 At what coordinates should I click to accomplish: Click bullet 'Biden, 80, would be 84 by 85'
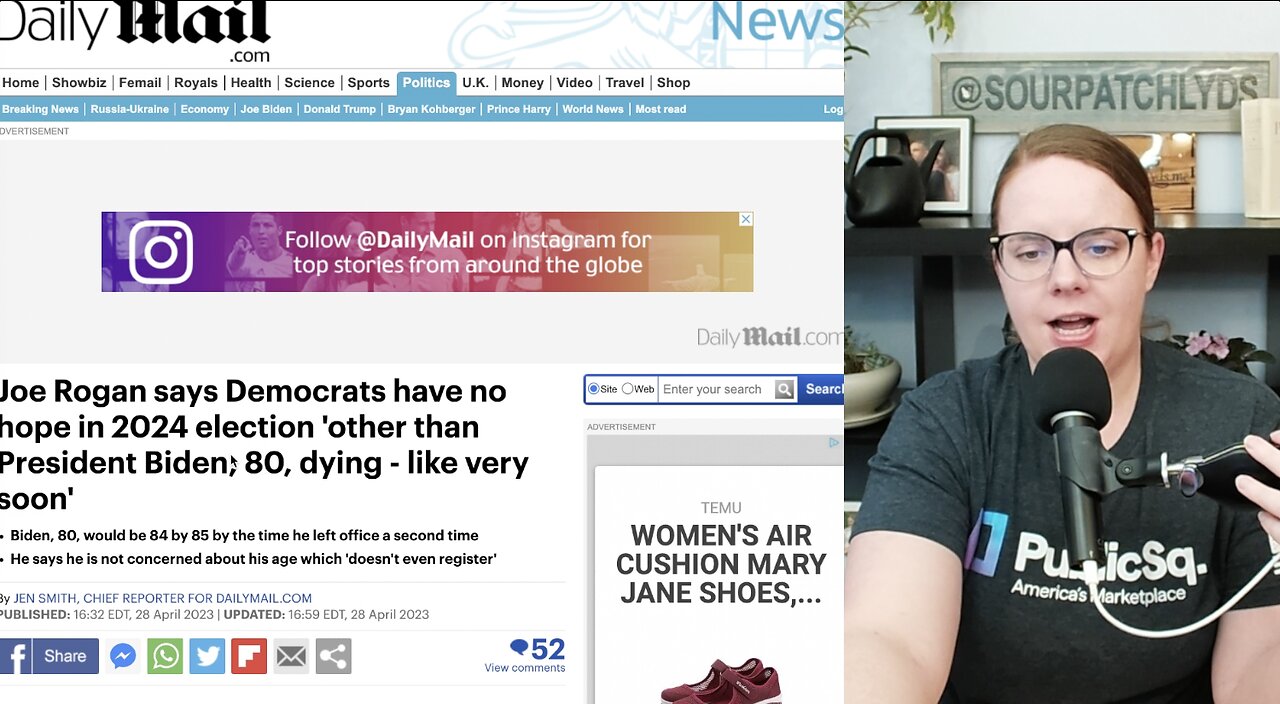[x=244, y=535]
